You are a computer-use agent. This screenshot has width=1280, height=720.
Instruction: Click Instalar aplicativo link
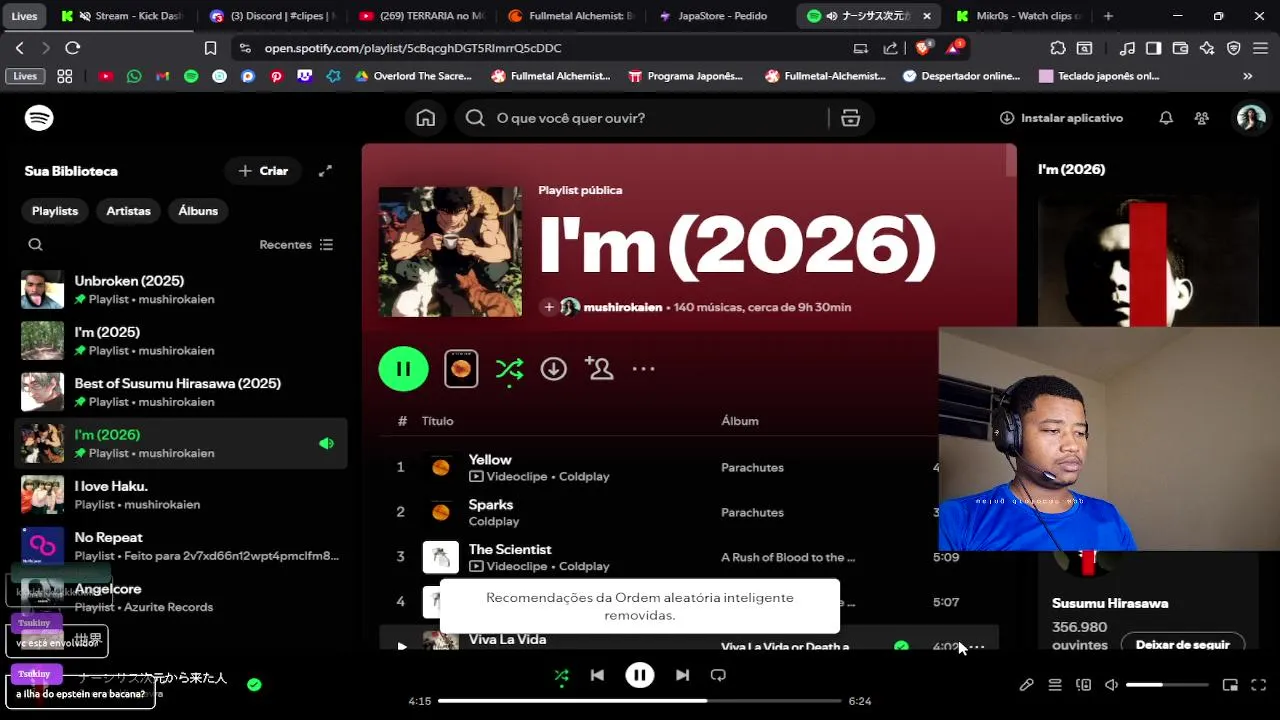pos(1061,118)
